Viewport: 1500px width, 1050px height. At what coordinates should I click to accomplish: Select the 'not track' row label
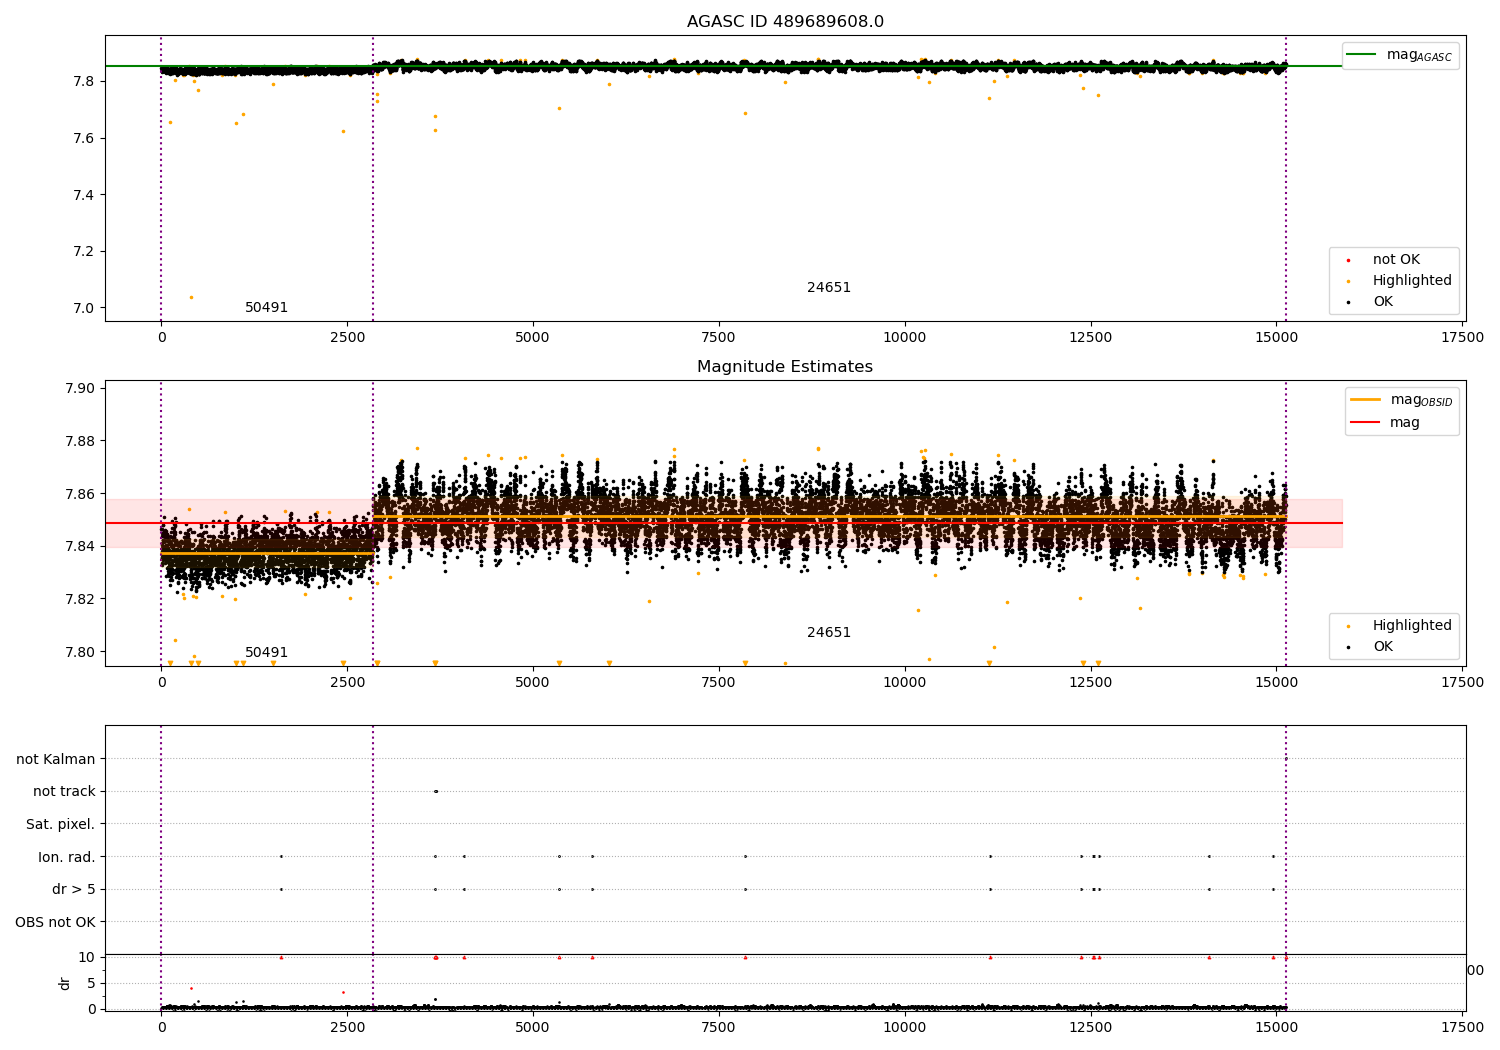pyautogui.click(x=64, y=792)
